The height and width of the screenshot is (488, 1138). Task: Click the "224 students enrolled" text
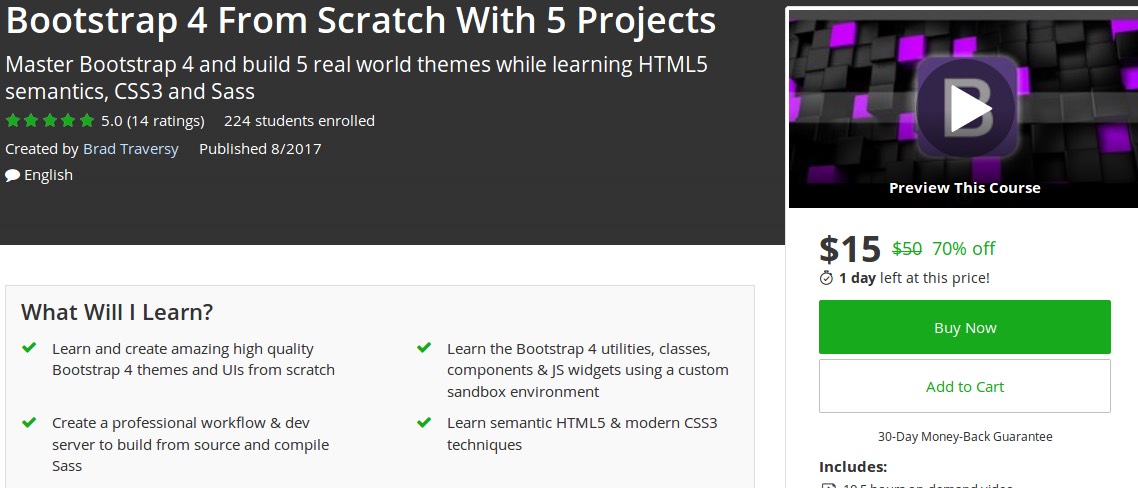[299, 121]
